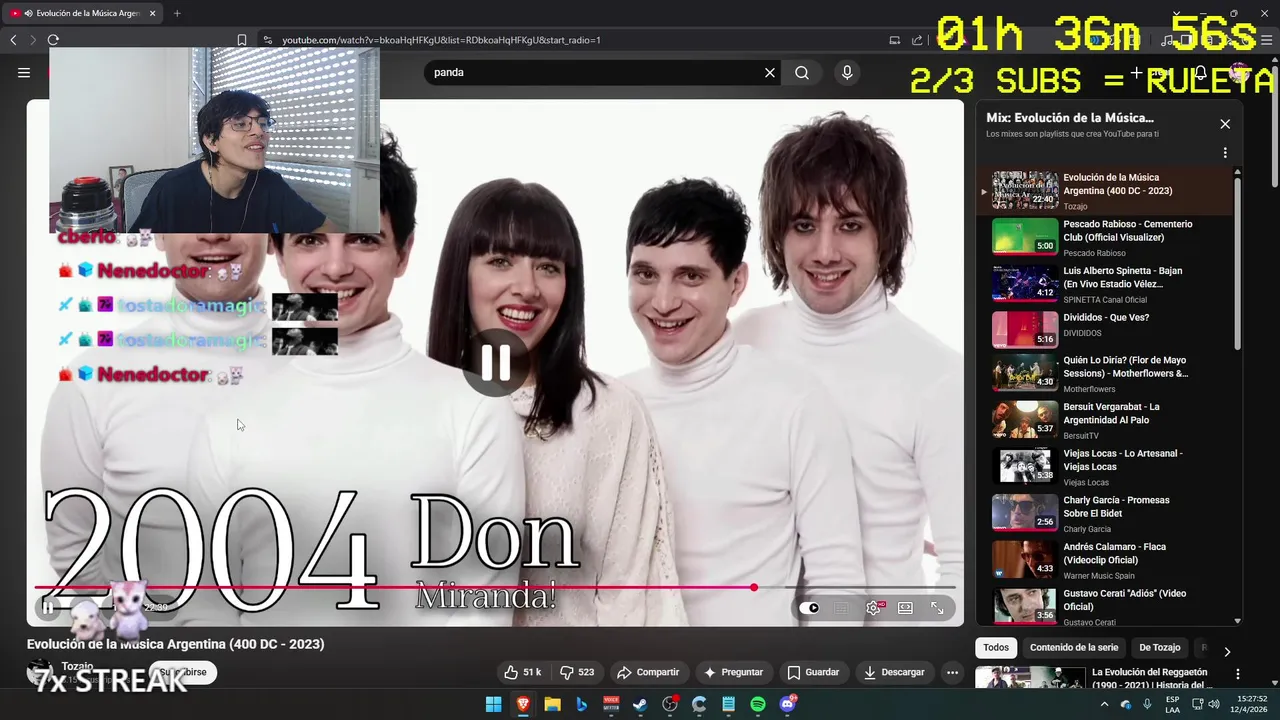The width and height of the screenshot is (1280, 720).
Task: Pause the video with center overlay button
Action: click(x=496, y=363)
